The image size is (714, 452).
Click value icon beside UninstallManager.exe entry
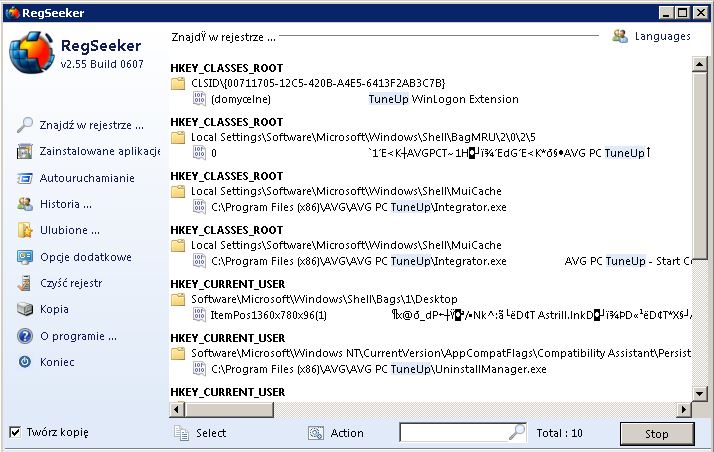click(x=199, y=369)
